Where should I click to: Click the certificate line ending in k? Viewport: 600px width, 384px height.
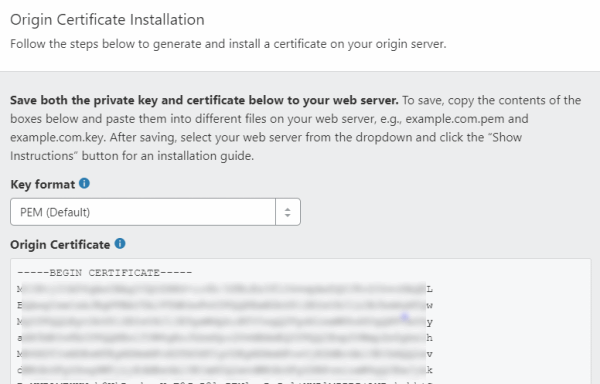(225, 370)
